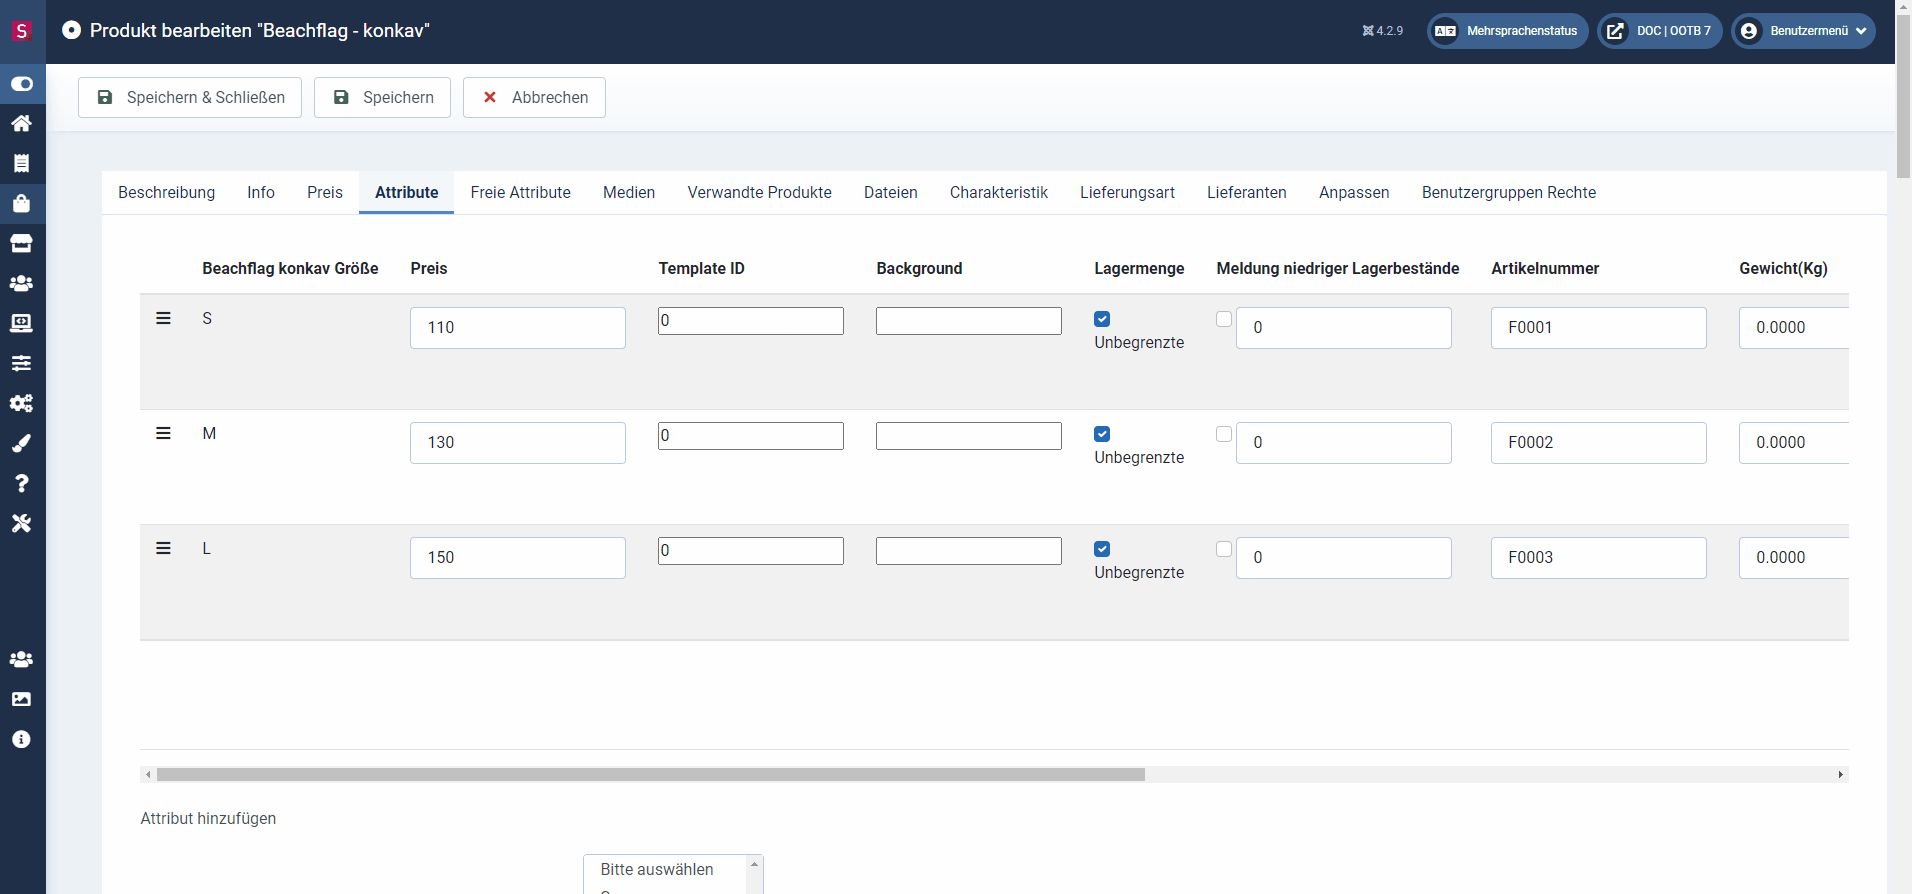This screenshot has height=894, width=1912.
Task: Toggle the sidebar menu switch icon
Action: [21, 84]
